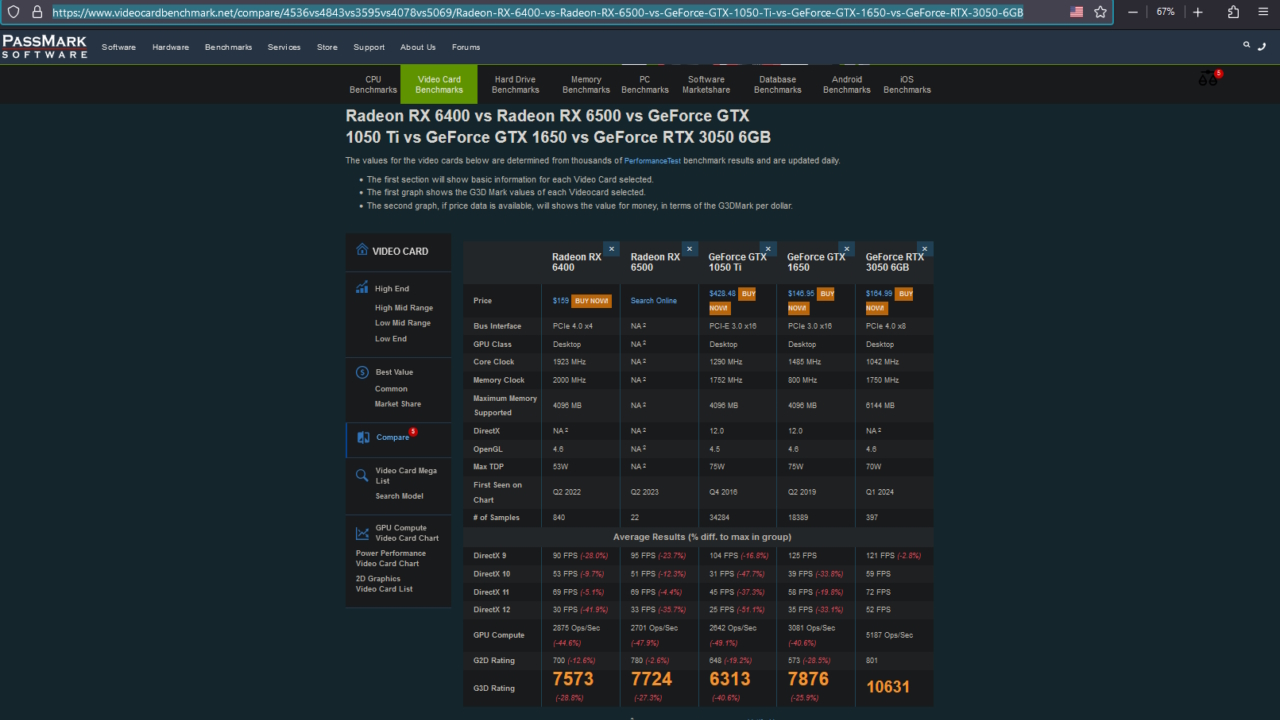The height and width of the screenshot is (720, 1280).
Task: Click the $428.48 price link
Action: [722, 294]
